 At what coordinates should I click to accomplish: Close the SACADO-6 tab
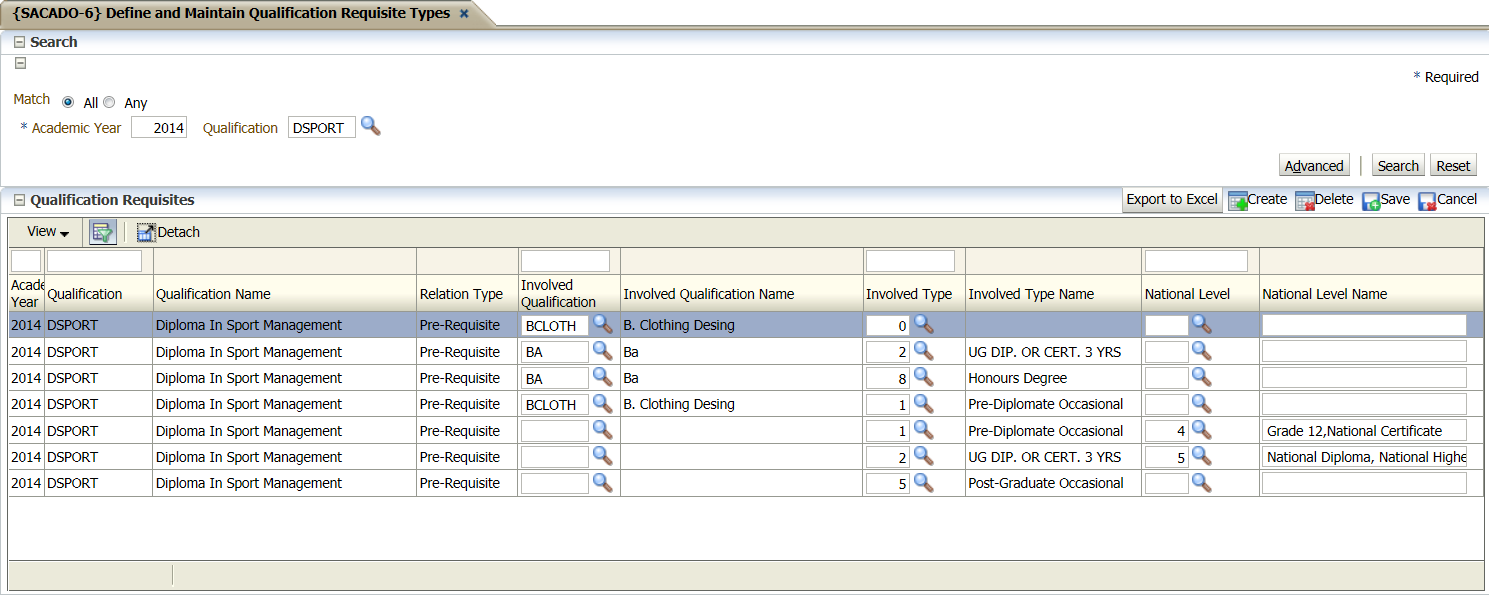464,14
